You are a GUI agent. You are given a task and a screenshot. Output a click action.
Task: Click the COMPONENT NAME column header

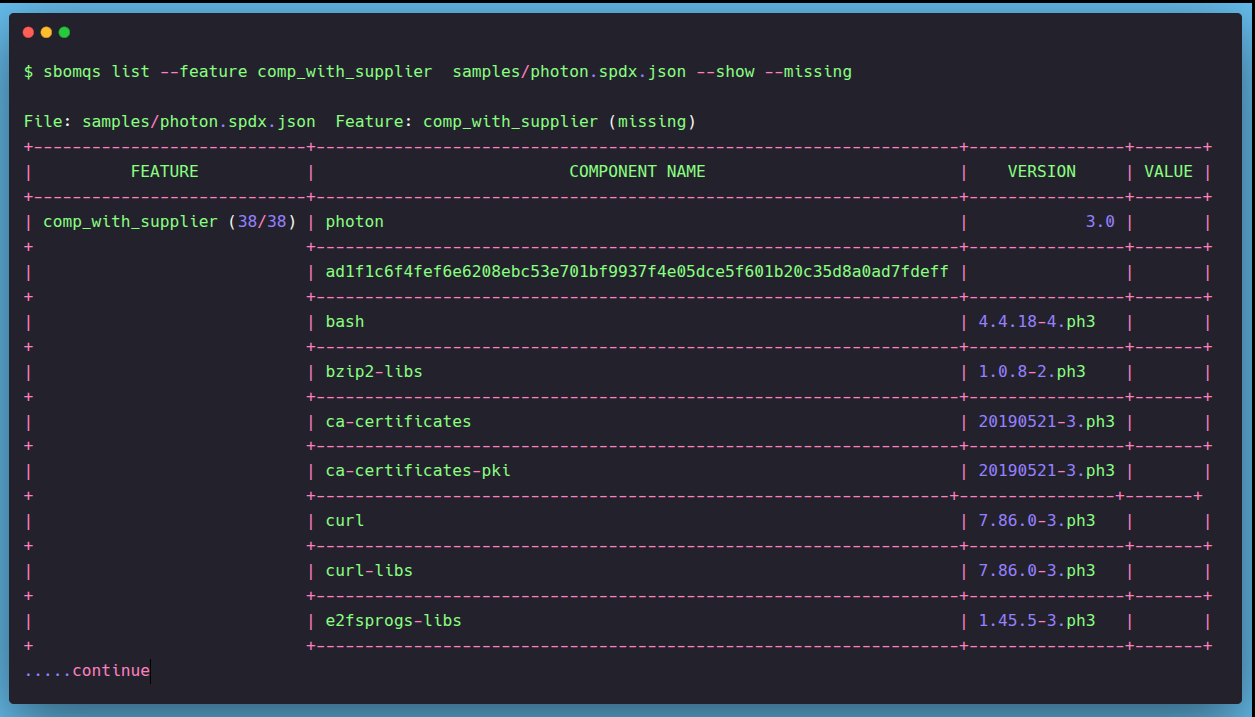(x=637, y=172)
